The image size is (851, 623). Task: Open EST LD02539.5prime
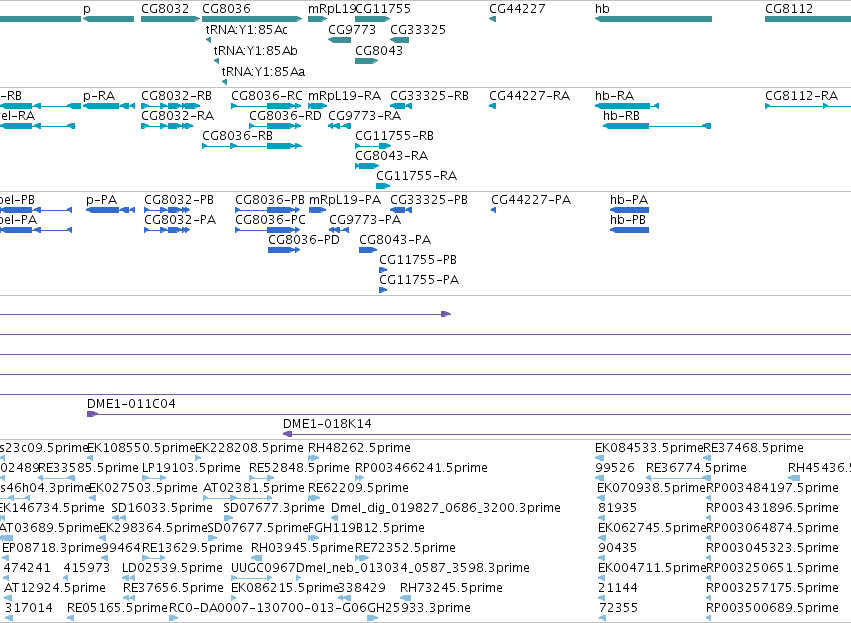pyautogui.click(x=172, y=568)
